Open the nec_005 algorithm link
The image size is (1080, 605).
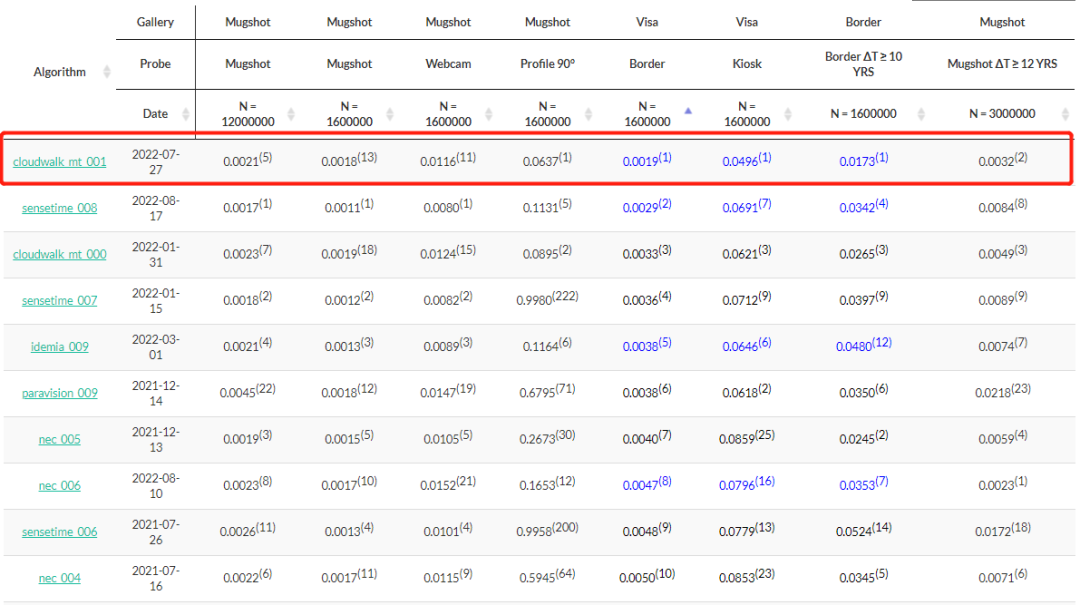click(59, 439)
